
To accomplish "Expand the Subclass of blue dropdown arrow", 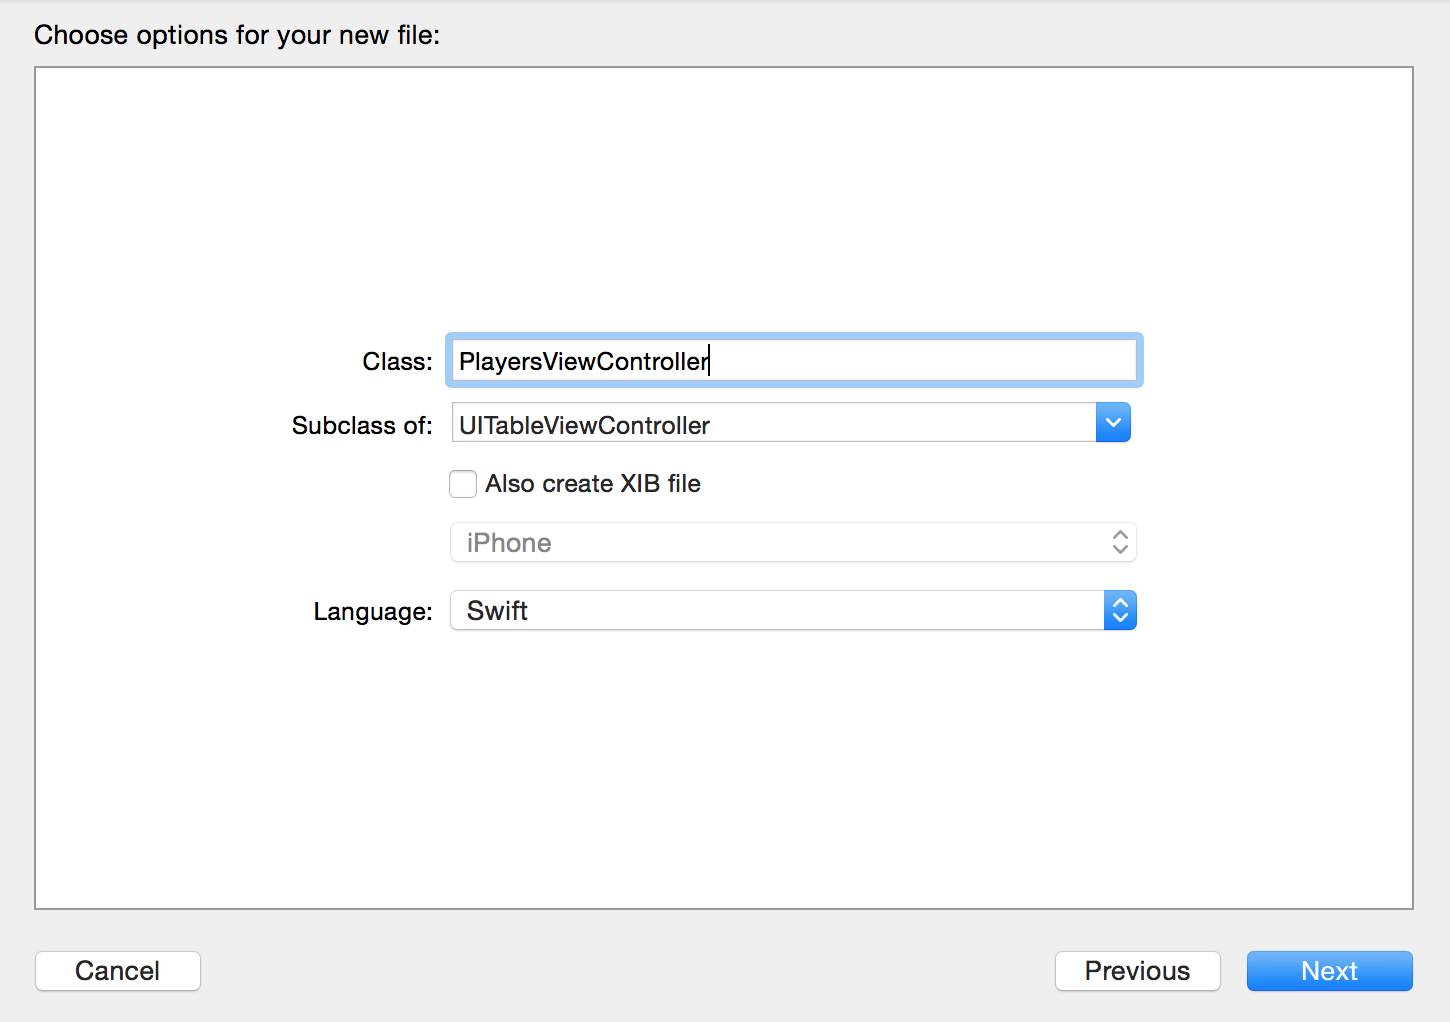I will pos(1113,423).
